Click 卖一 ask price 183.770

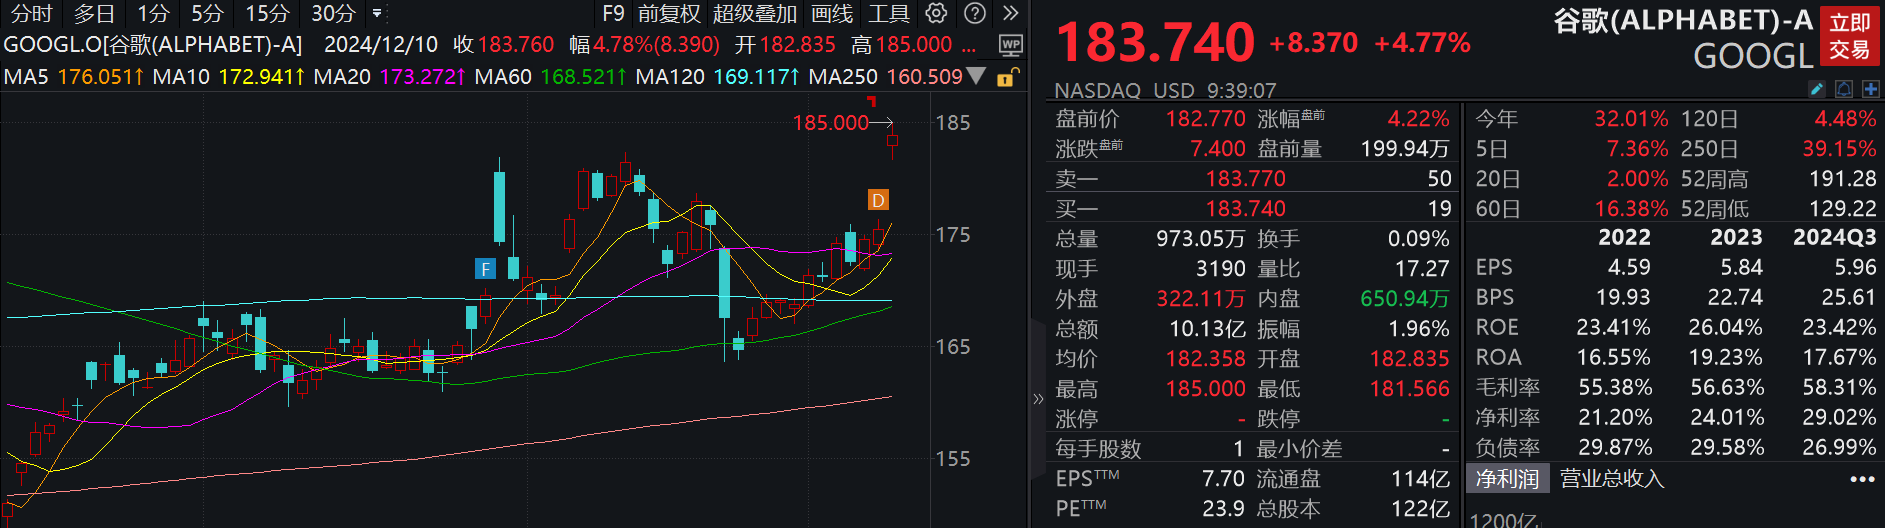[1245, 179]
